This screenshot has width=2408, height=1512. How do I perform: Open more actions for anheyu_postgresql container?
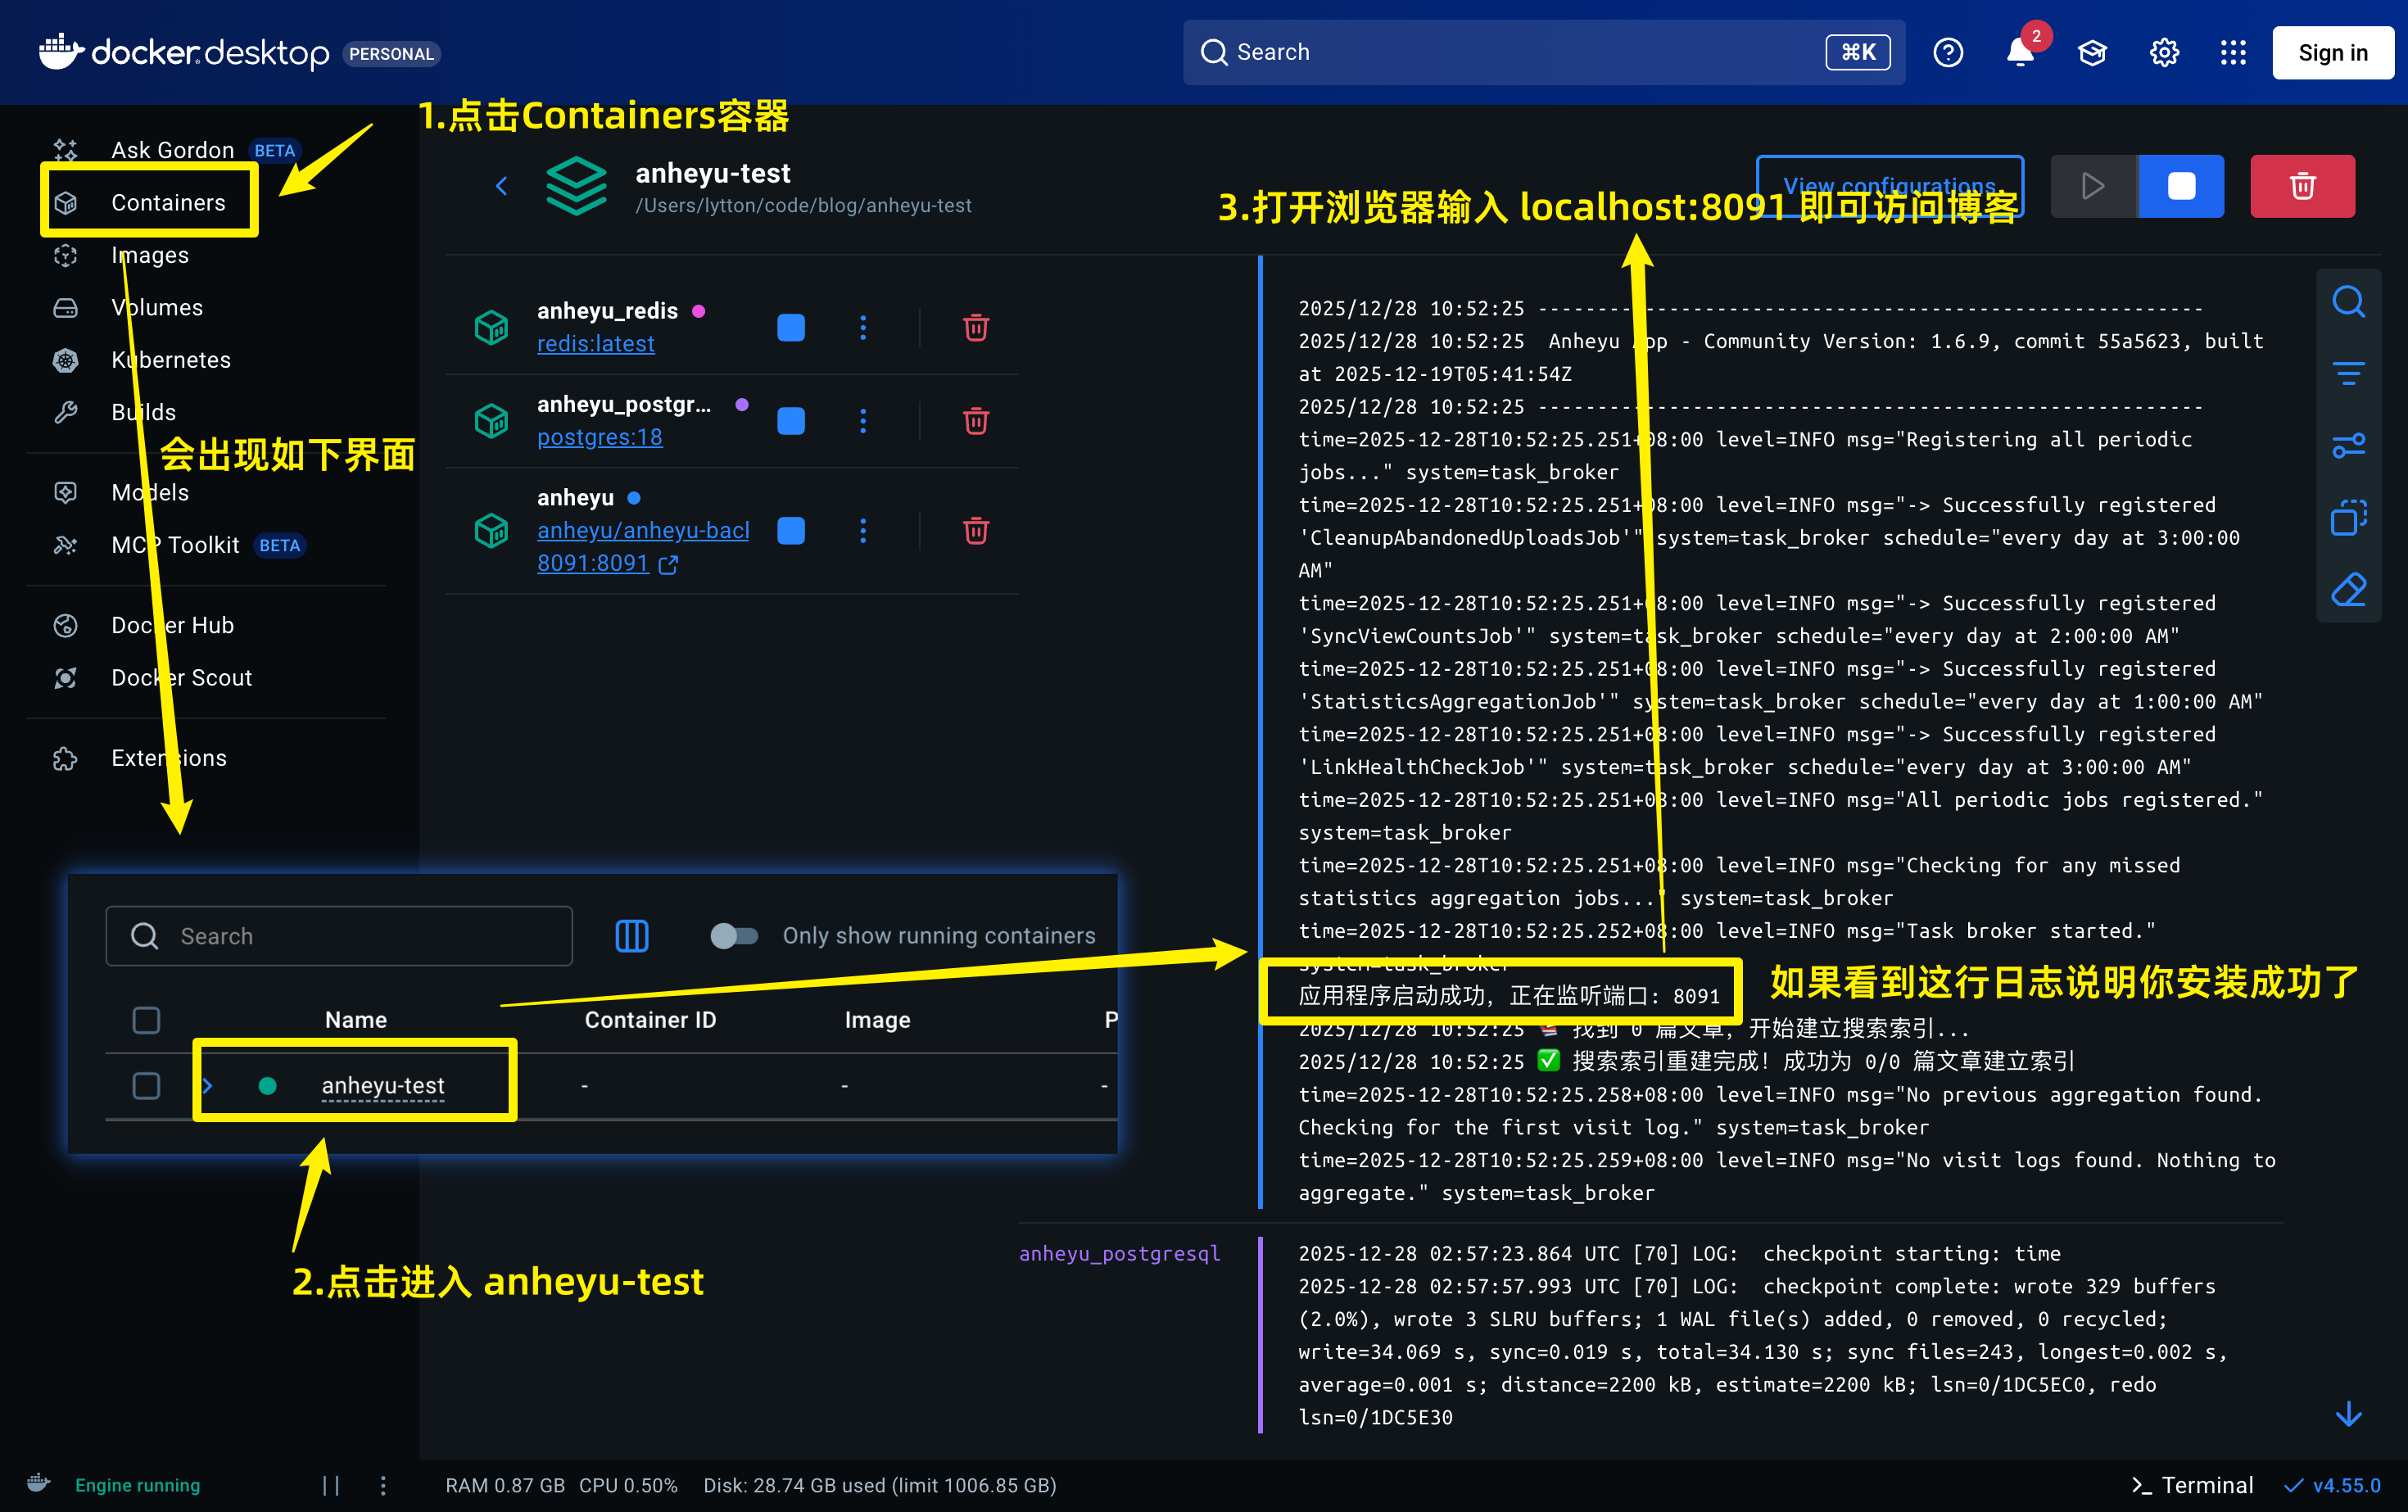coord(863,421)
